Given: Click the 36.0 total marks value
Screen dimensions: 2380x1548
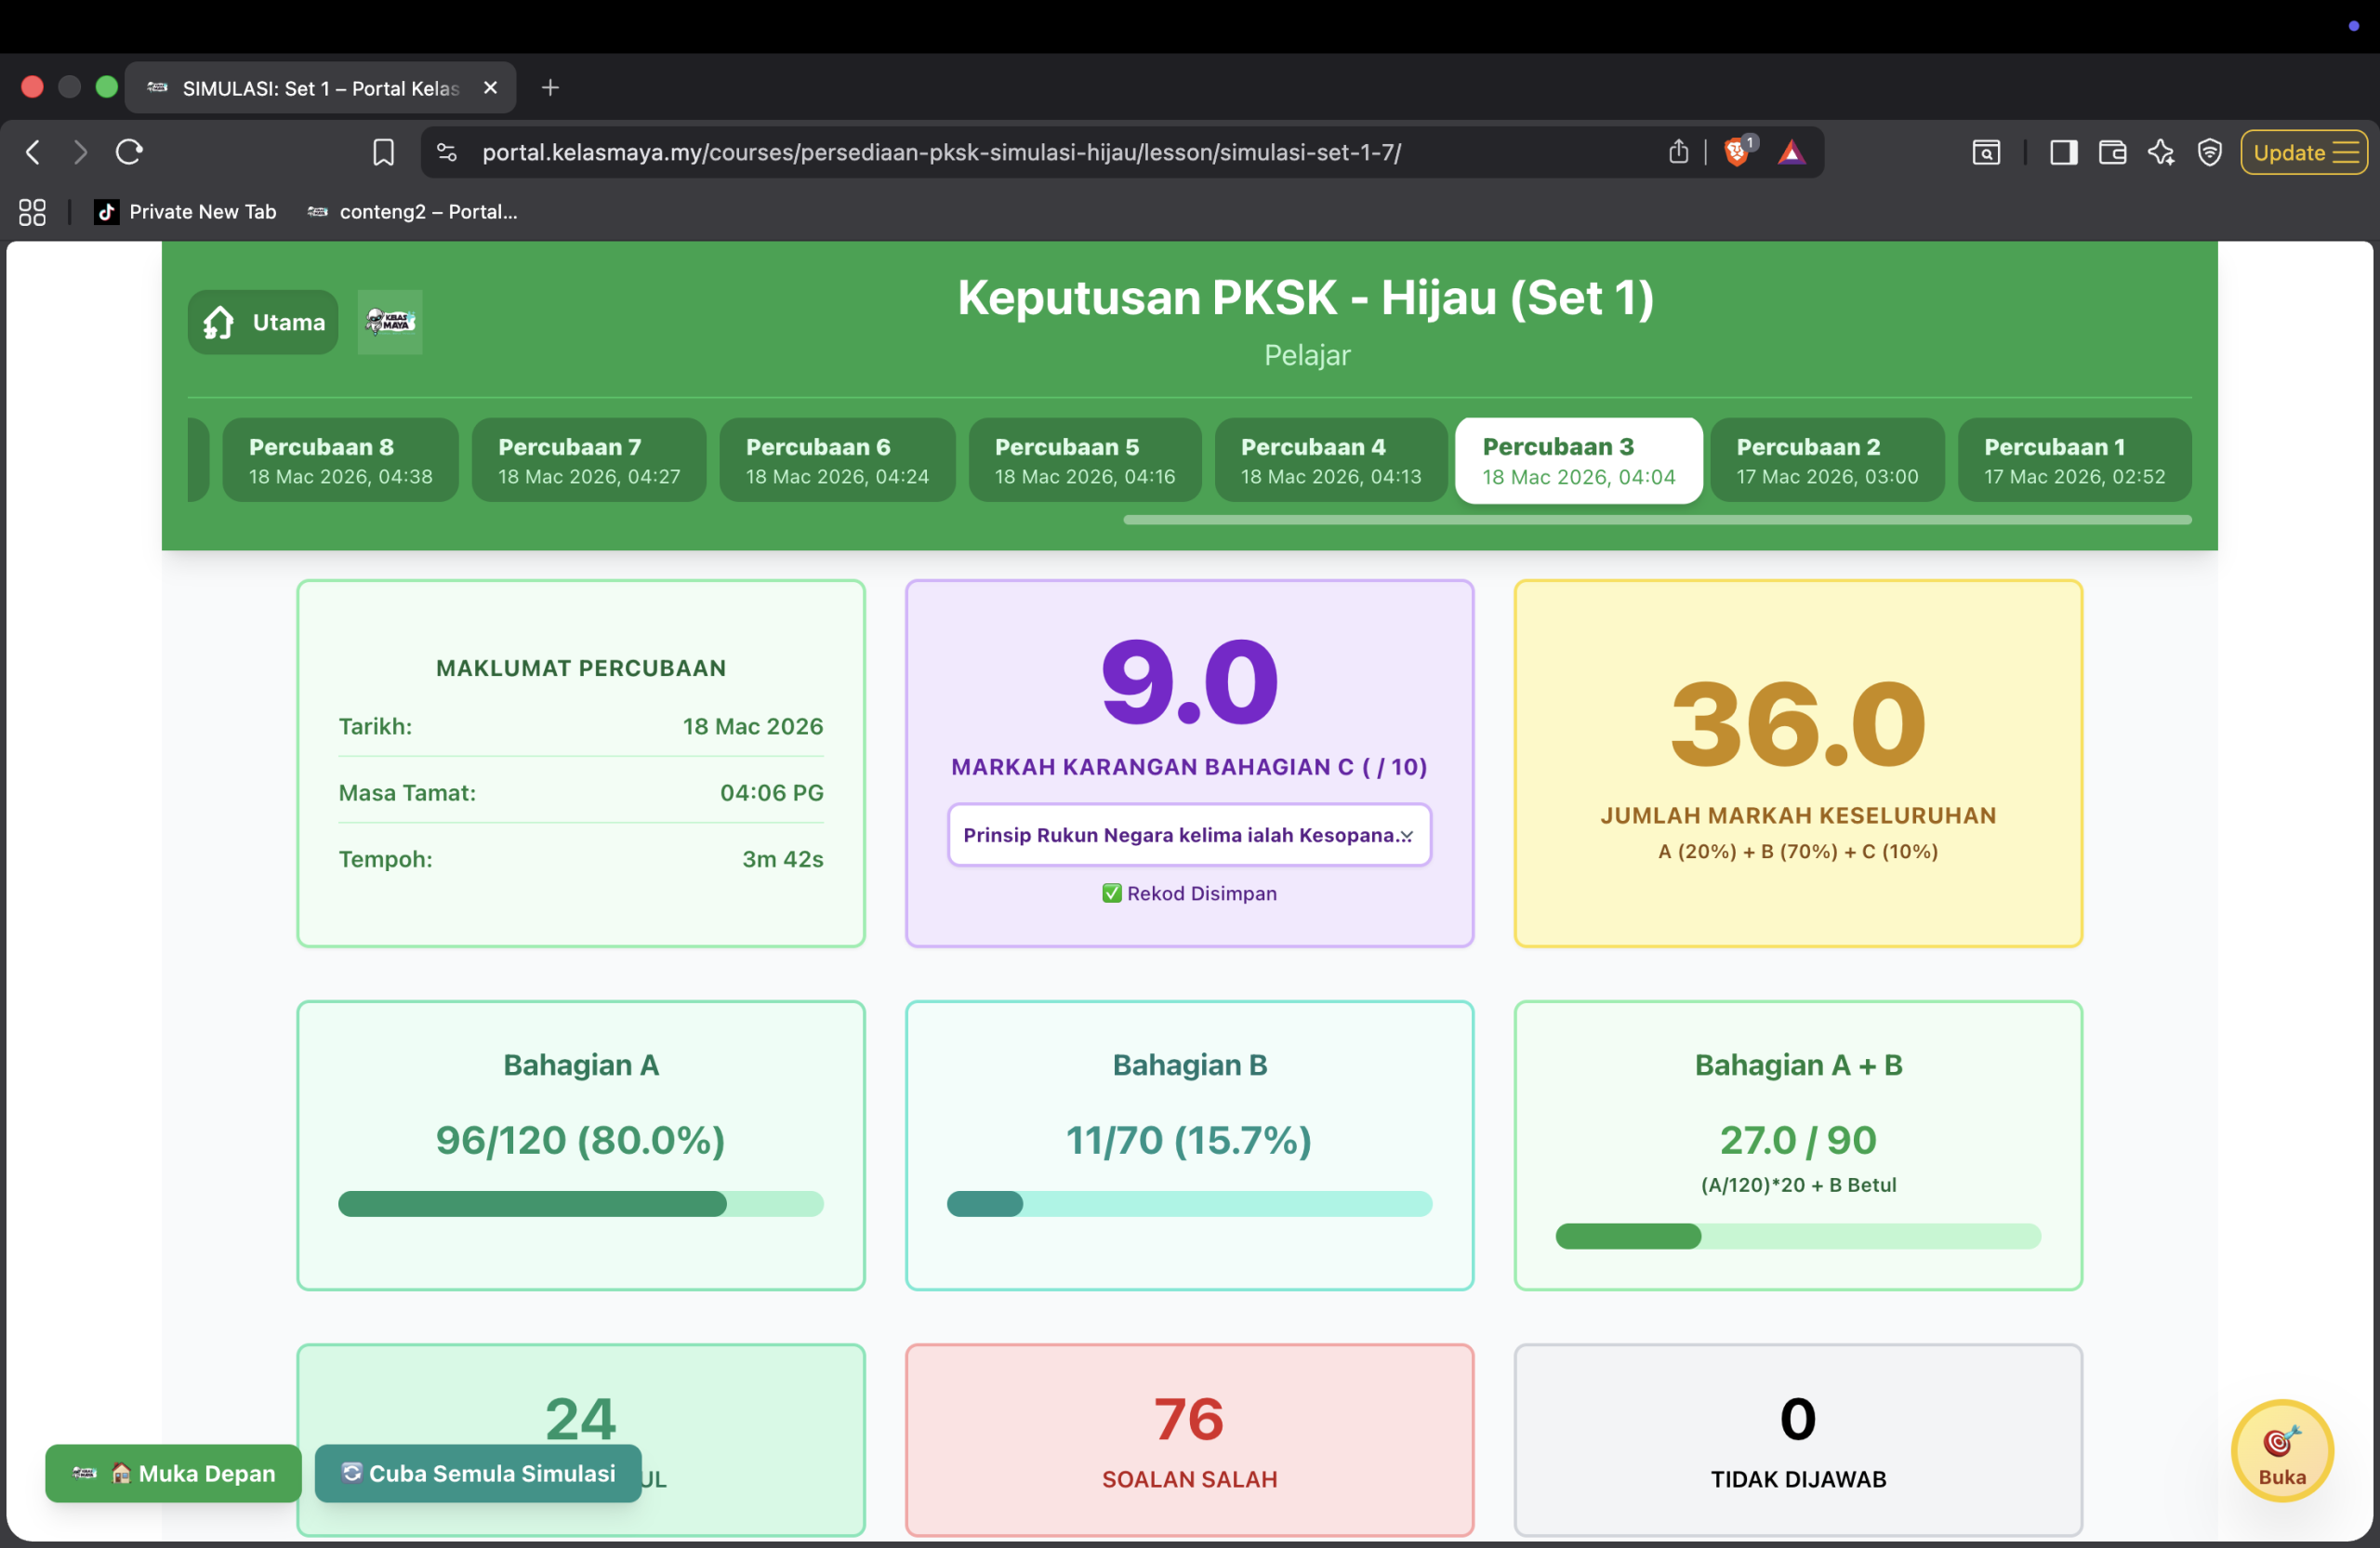Looking at the screenshot, I should click(1798, 724).
